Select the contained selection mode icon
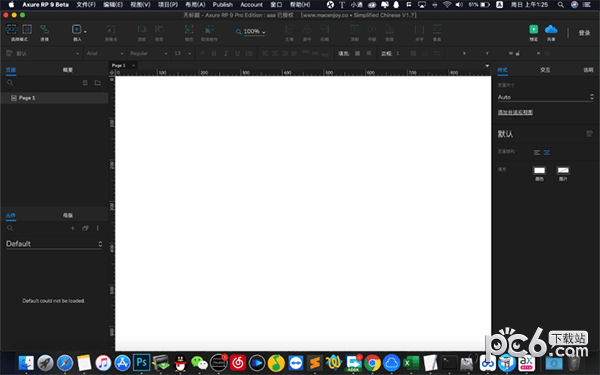This screenshot has height=375, width=600. pyautogui.click(x=27, y=29)
